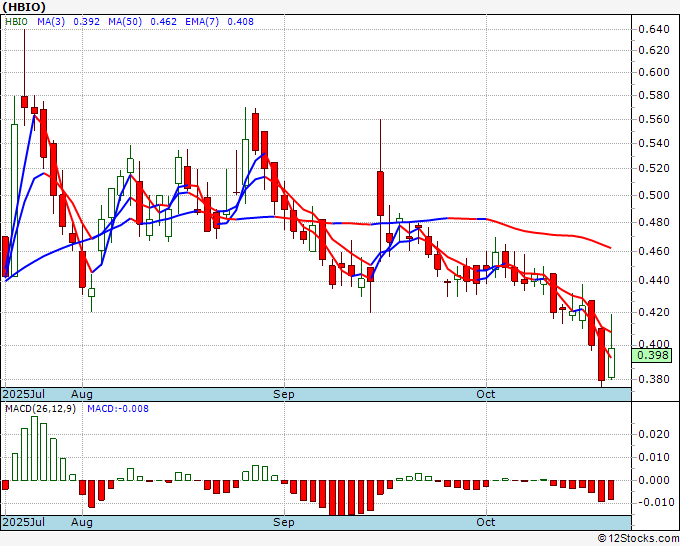This screenshot has height=546, width=680.
Task: Click the highlighted 0.398 current price tag
Action: point(655,355)
